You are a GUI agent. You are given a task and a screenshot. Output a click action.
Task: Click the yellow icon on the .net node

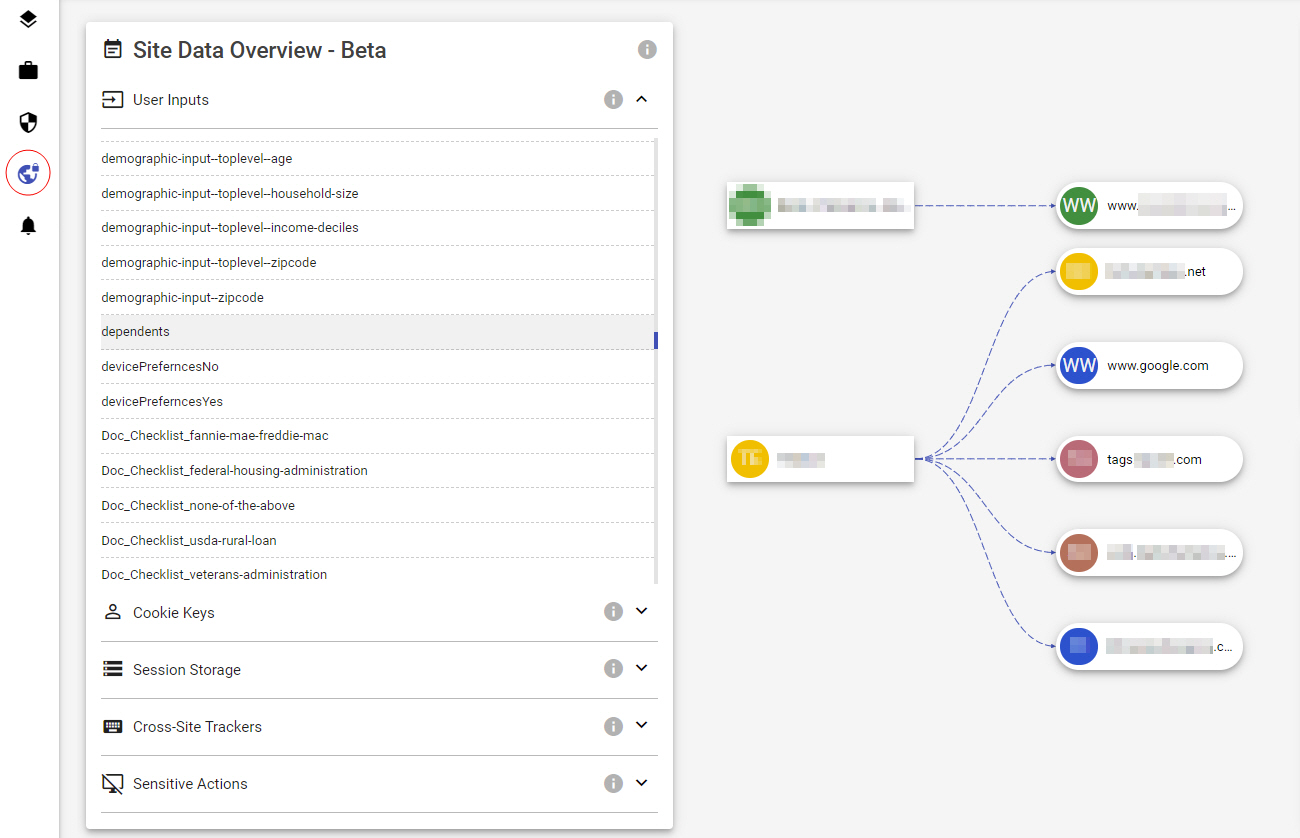pyautogui.click(x=1080, y=271)
